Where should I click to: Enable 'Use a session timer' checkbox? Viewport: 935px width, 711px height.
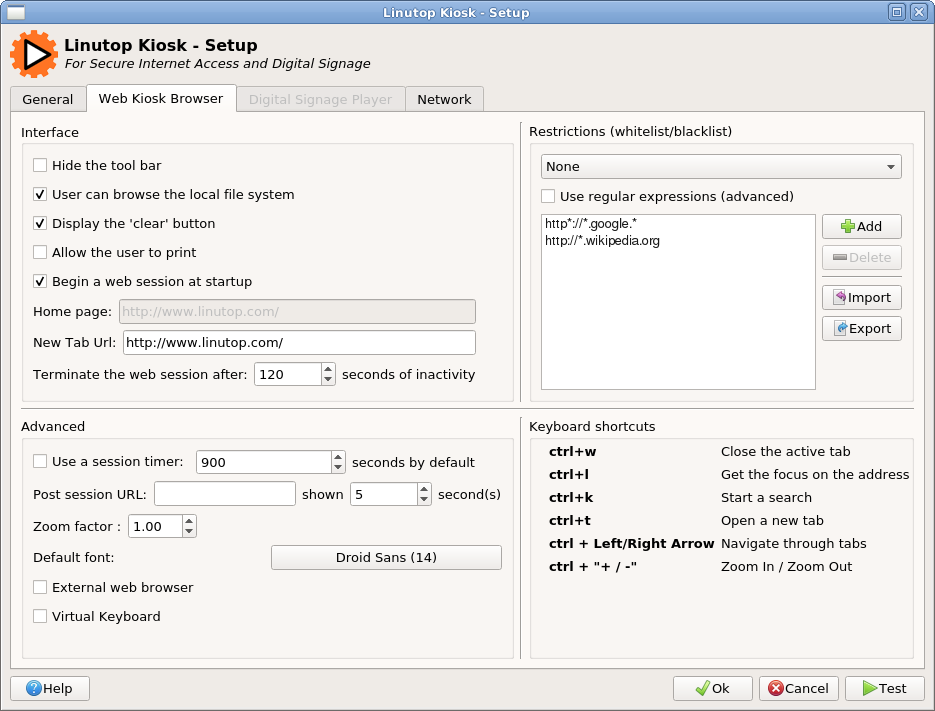(x=40, y=461)
